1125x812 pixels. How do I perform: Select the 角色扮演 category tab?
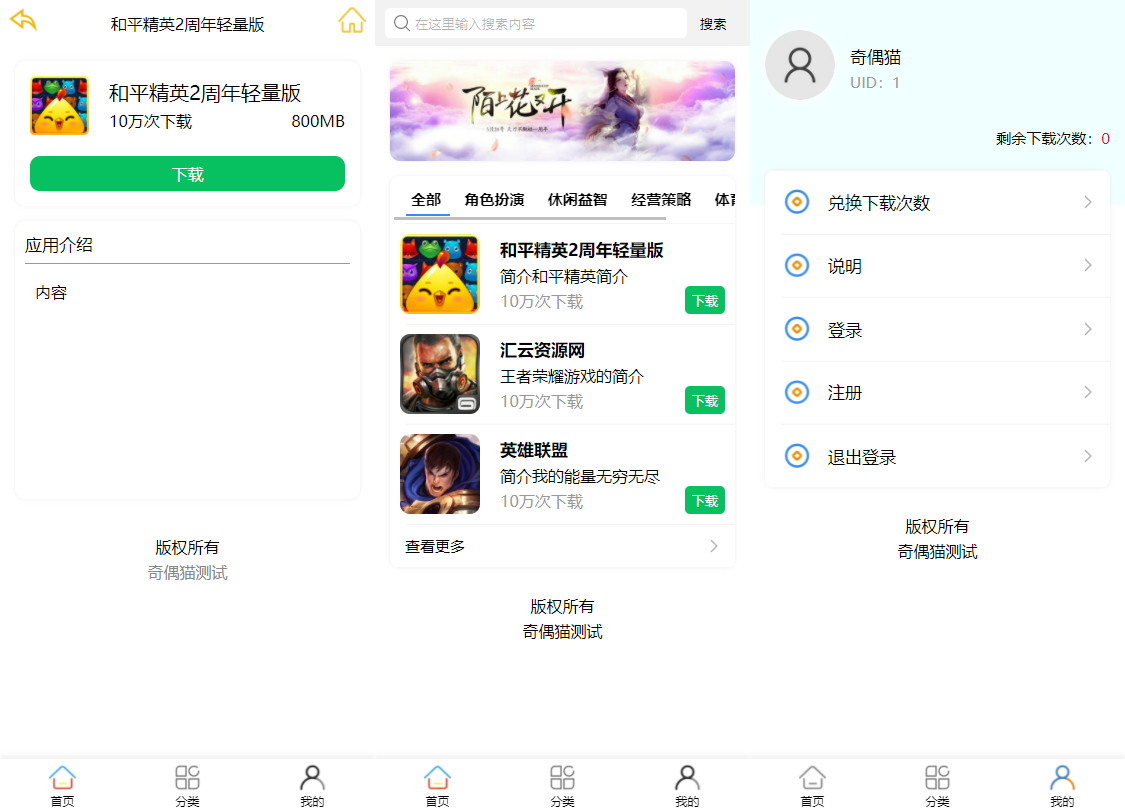click(x=494, y=199)
